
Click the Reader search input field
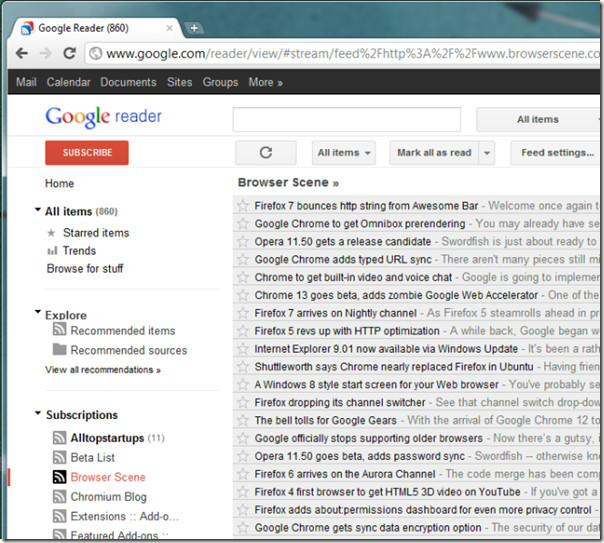[x=347, y=119]
